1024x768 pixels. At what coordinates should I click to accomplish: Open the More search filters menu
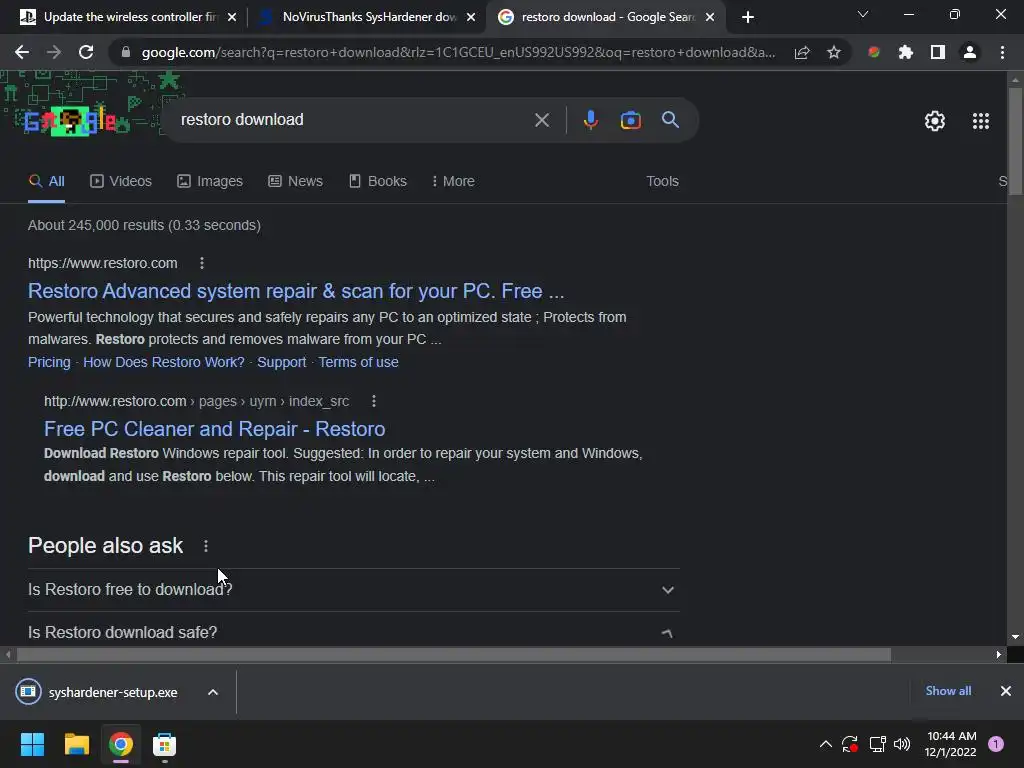tap(453, 182)
